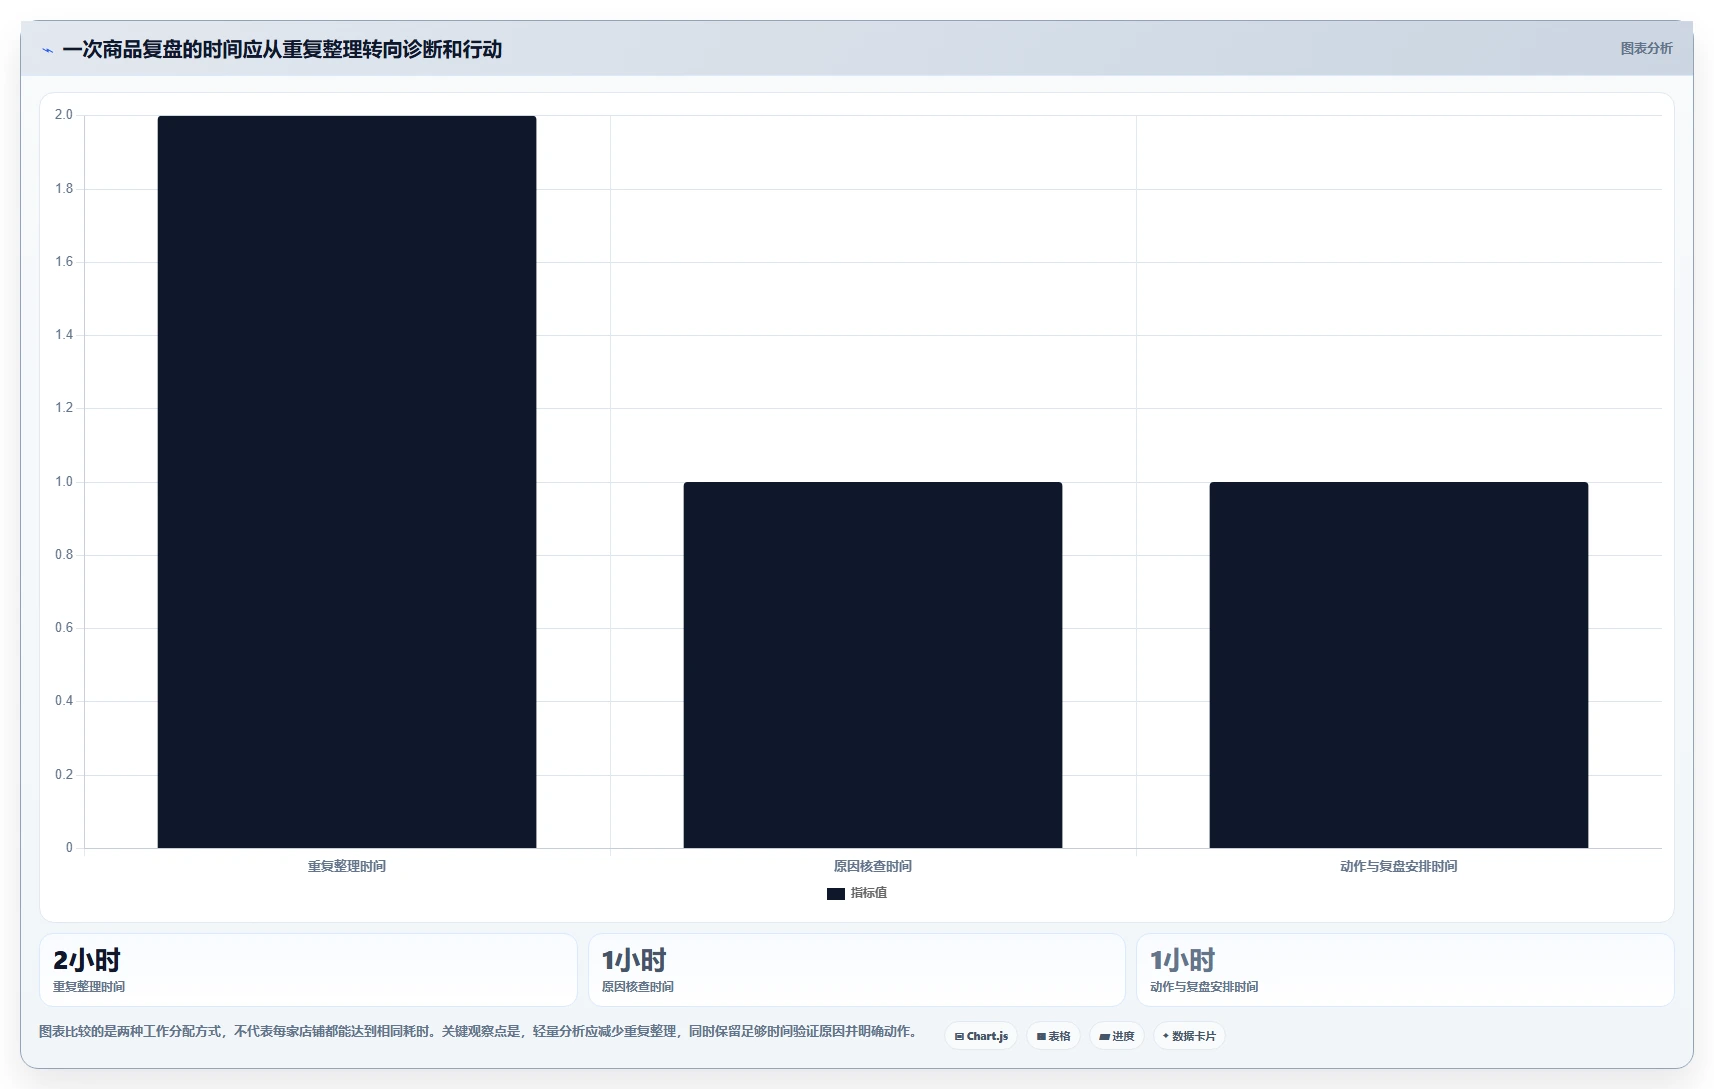Click the footnote text starting 图表比较的是两种工作分配方式
This screenshot has width=1714, height=1089.
coord(478,1031)
